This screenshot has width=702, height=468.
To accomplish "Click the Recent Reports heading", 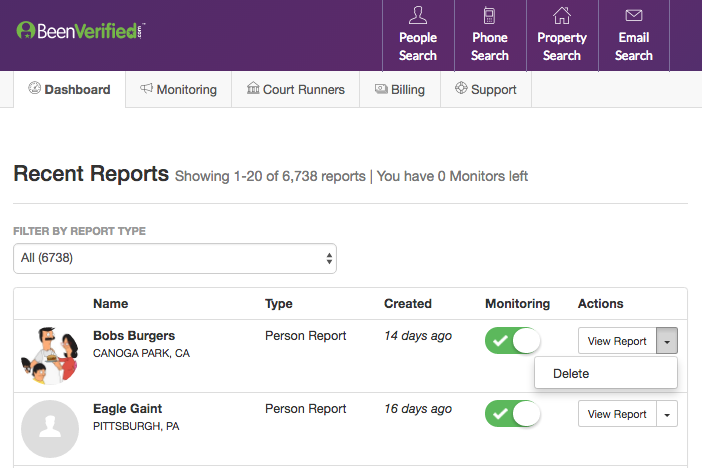I will tap(91, 174).
